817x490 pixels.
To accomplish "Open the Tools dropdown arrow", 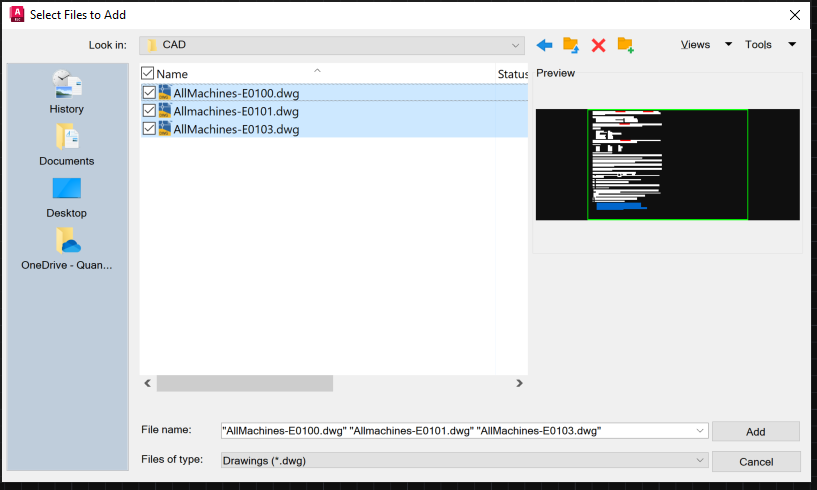I will (x=792, y=44).
